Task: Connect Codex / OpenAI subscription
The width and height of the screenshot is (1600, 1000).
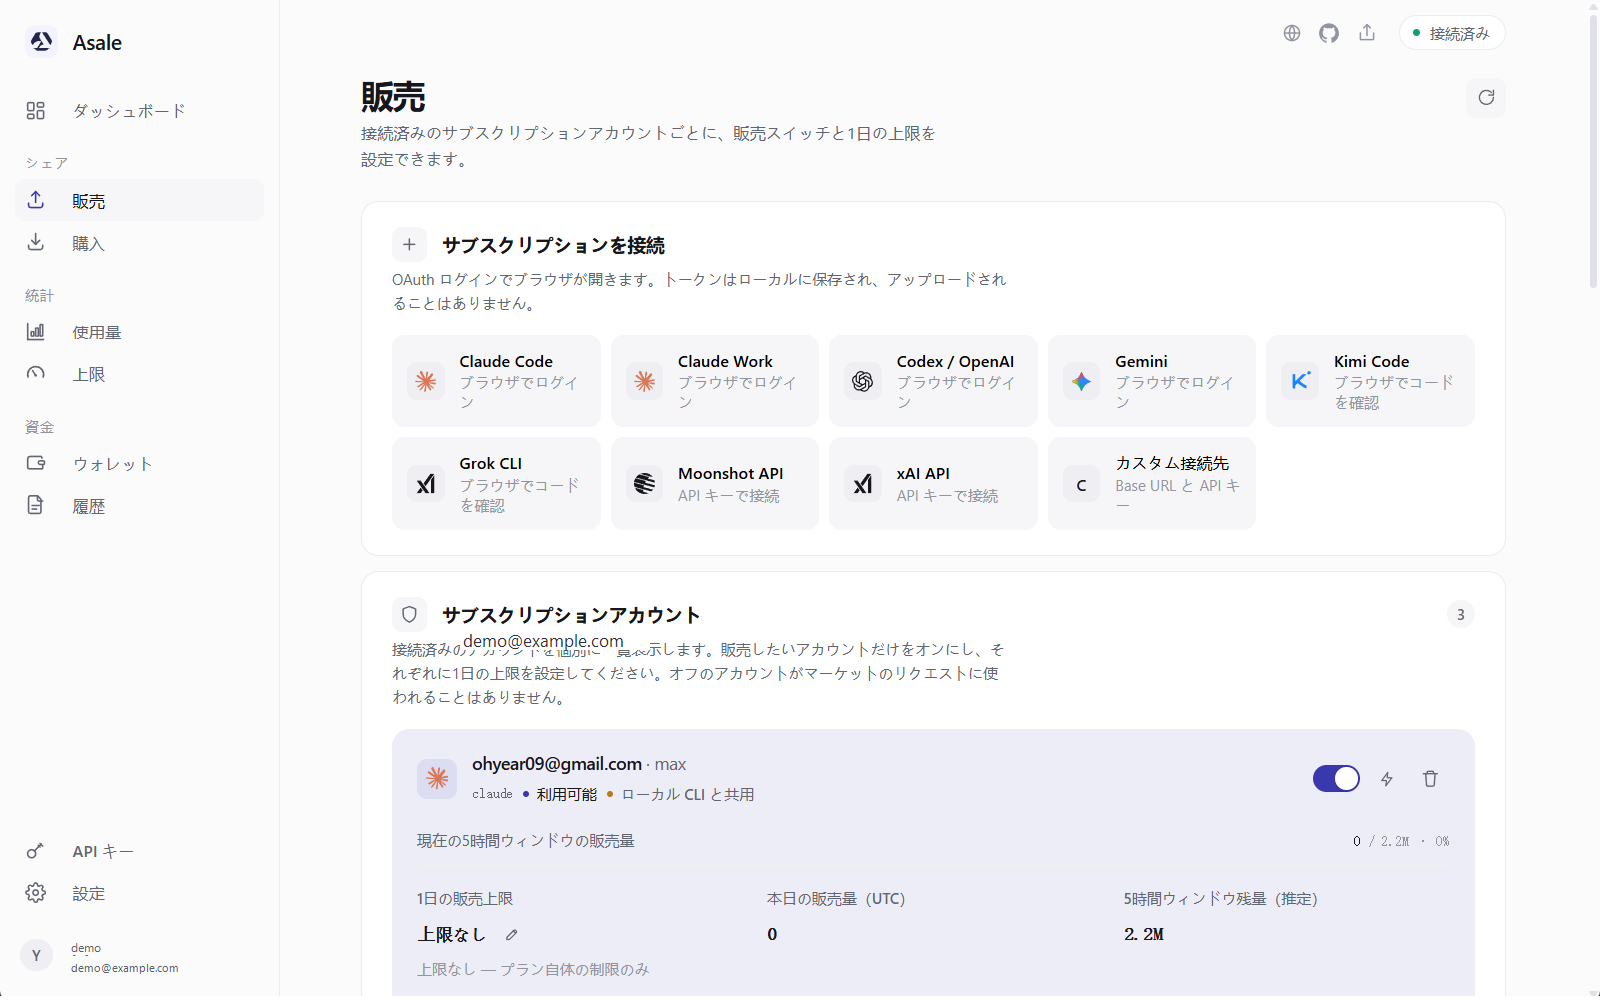Action: click(933, 381)
